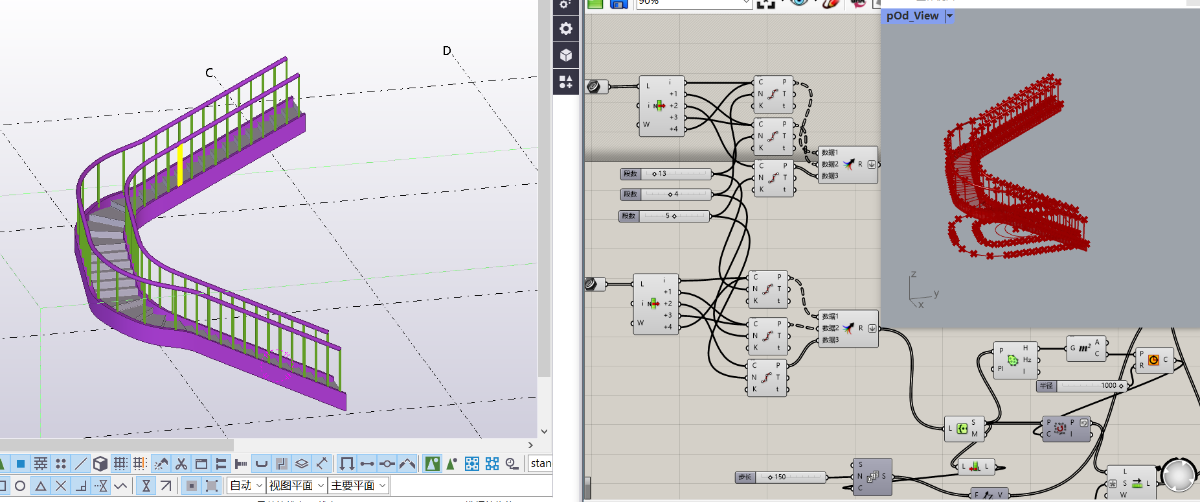
Task: Adjust the 半径 slider showing 1000
Action: click(x=1080, y=385)
